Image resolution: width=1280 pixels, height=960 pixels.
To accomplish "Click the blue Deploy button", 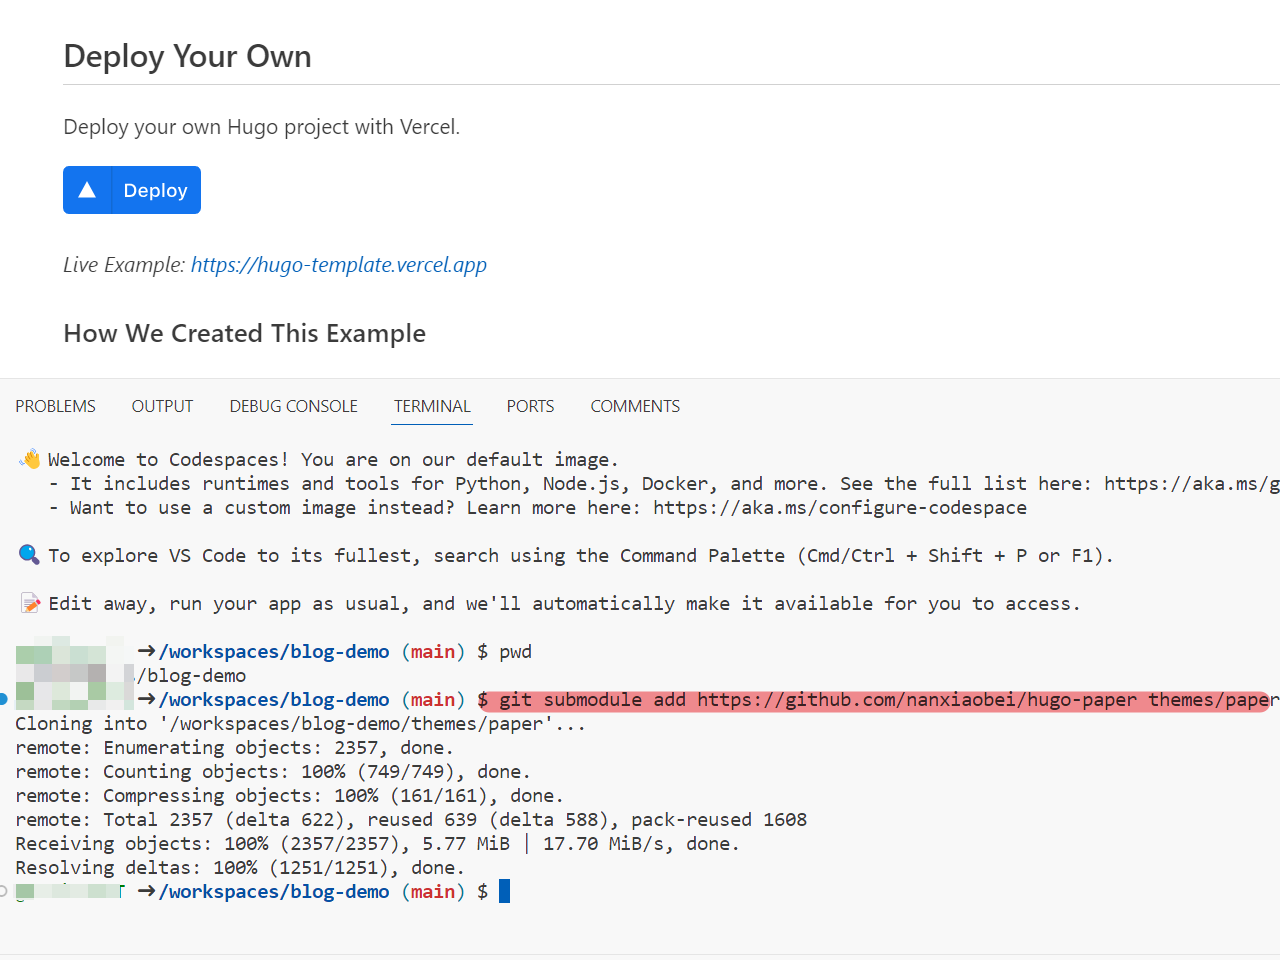I will pyautogui.click(x=132, y=190).
